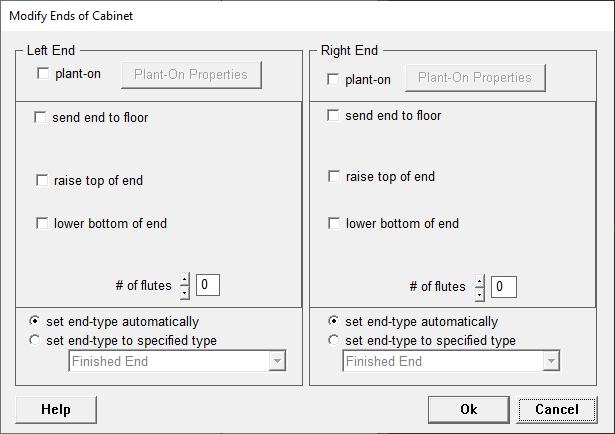
Task: Select Right End specified end-type option
Action: (x=334, y=340)
